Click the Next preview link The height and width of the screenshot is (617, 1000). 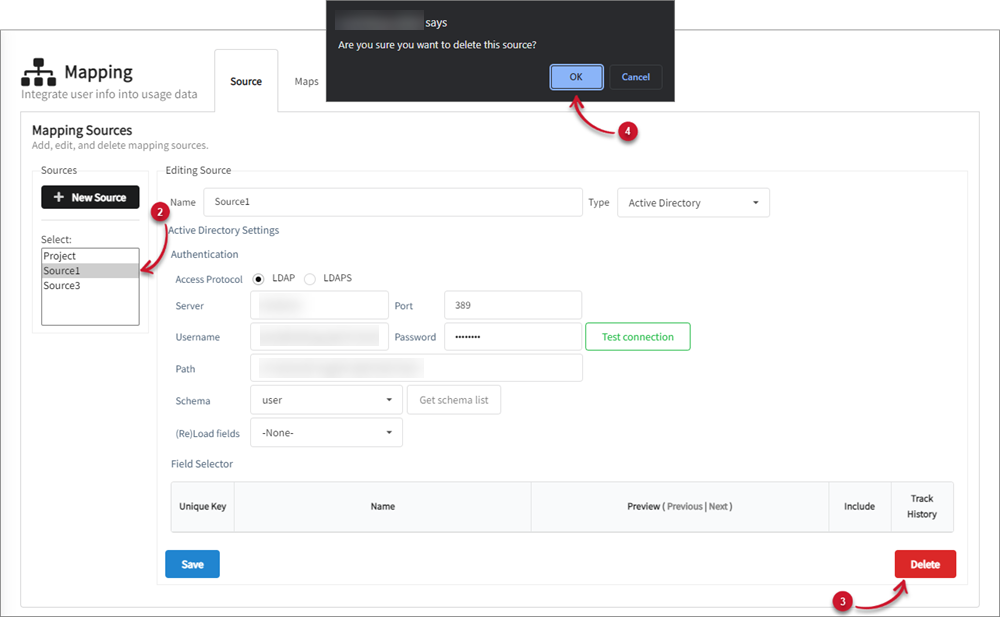(718, 506)
